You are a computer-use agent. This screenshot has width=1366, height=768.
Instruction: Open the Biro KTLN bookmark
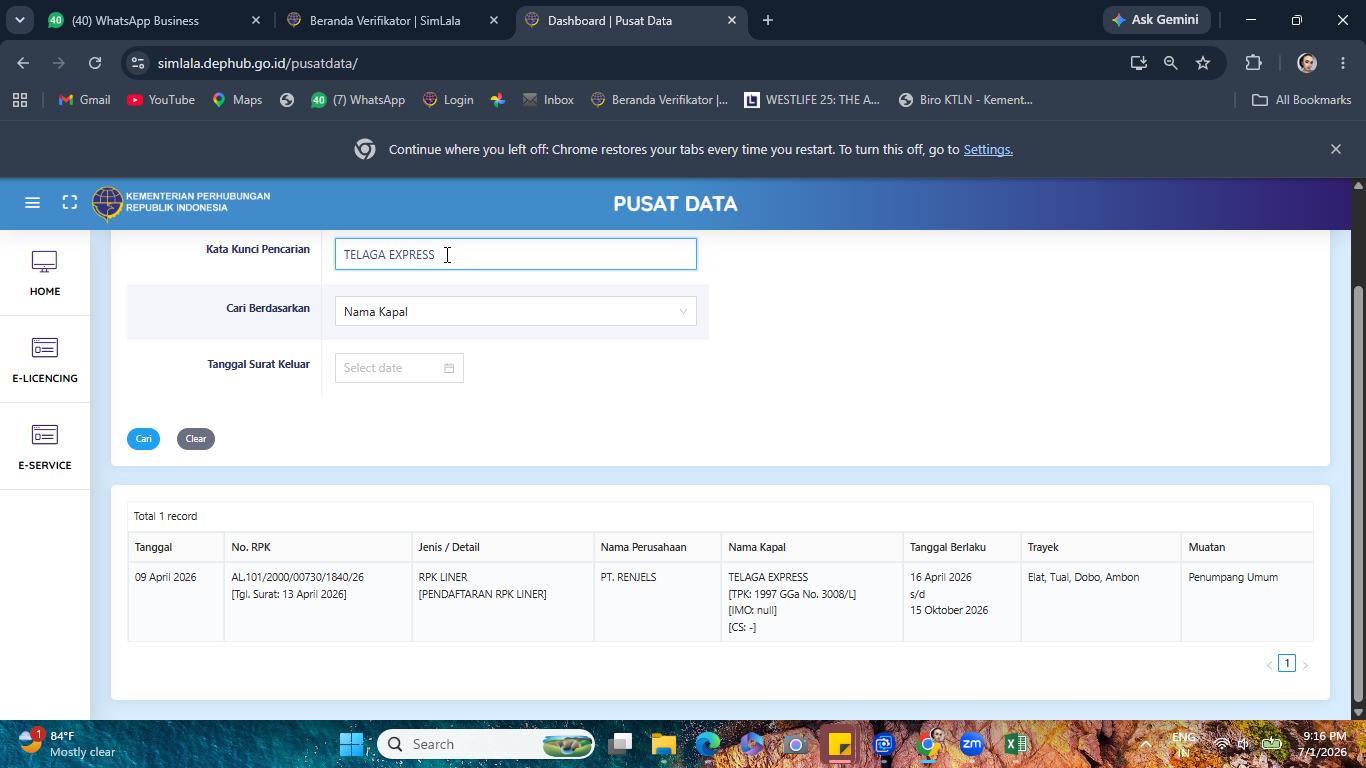click(966, 100)
